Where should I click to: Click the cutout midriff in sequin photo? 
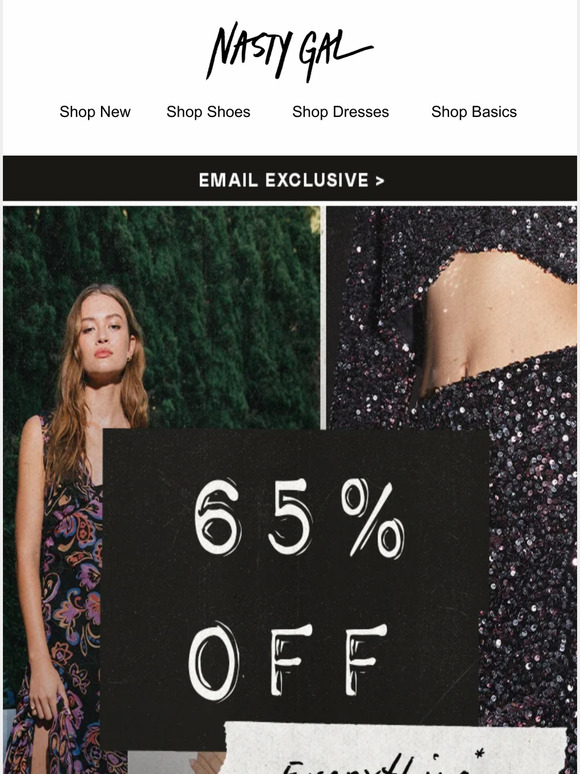coord(494,316)
